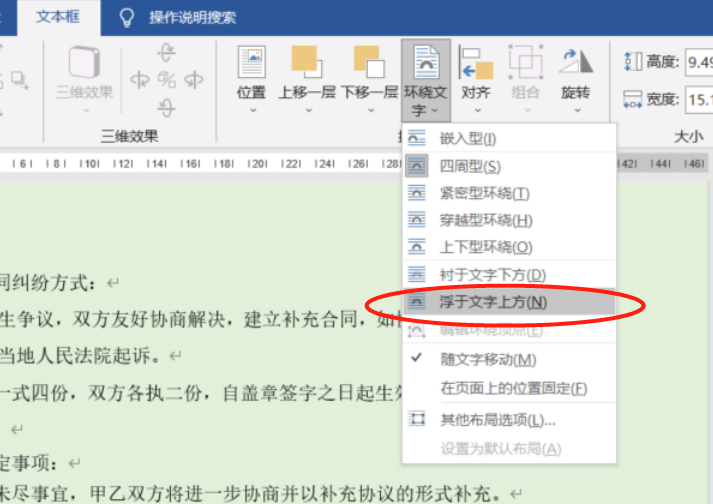Click the 衬于文字下方 menu item icon

pos(417,275)
